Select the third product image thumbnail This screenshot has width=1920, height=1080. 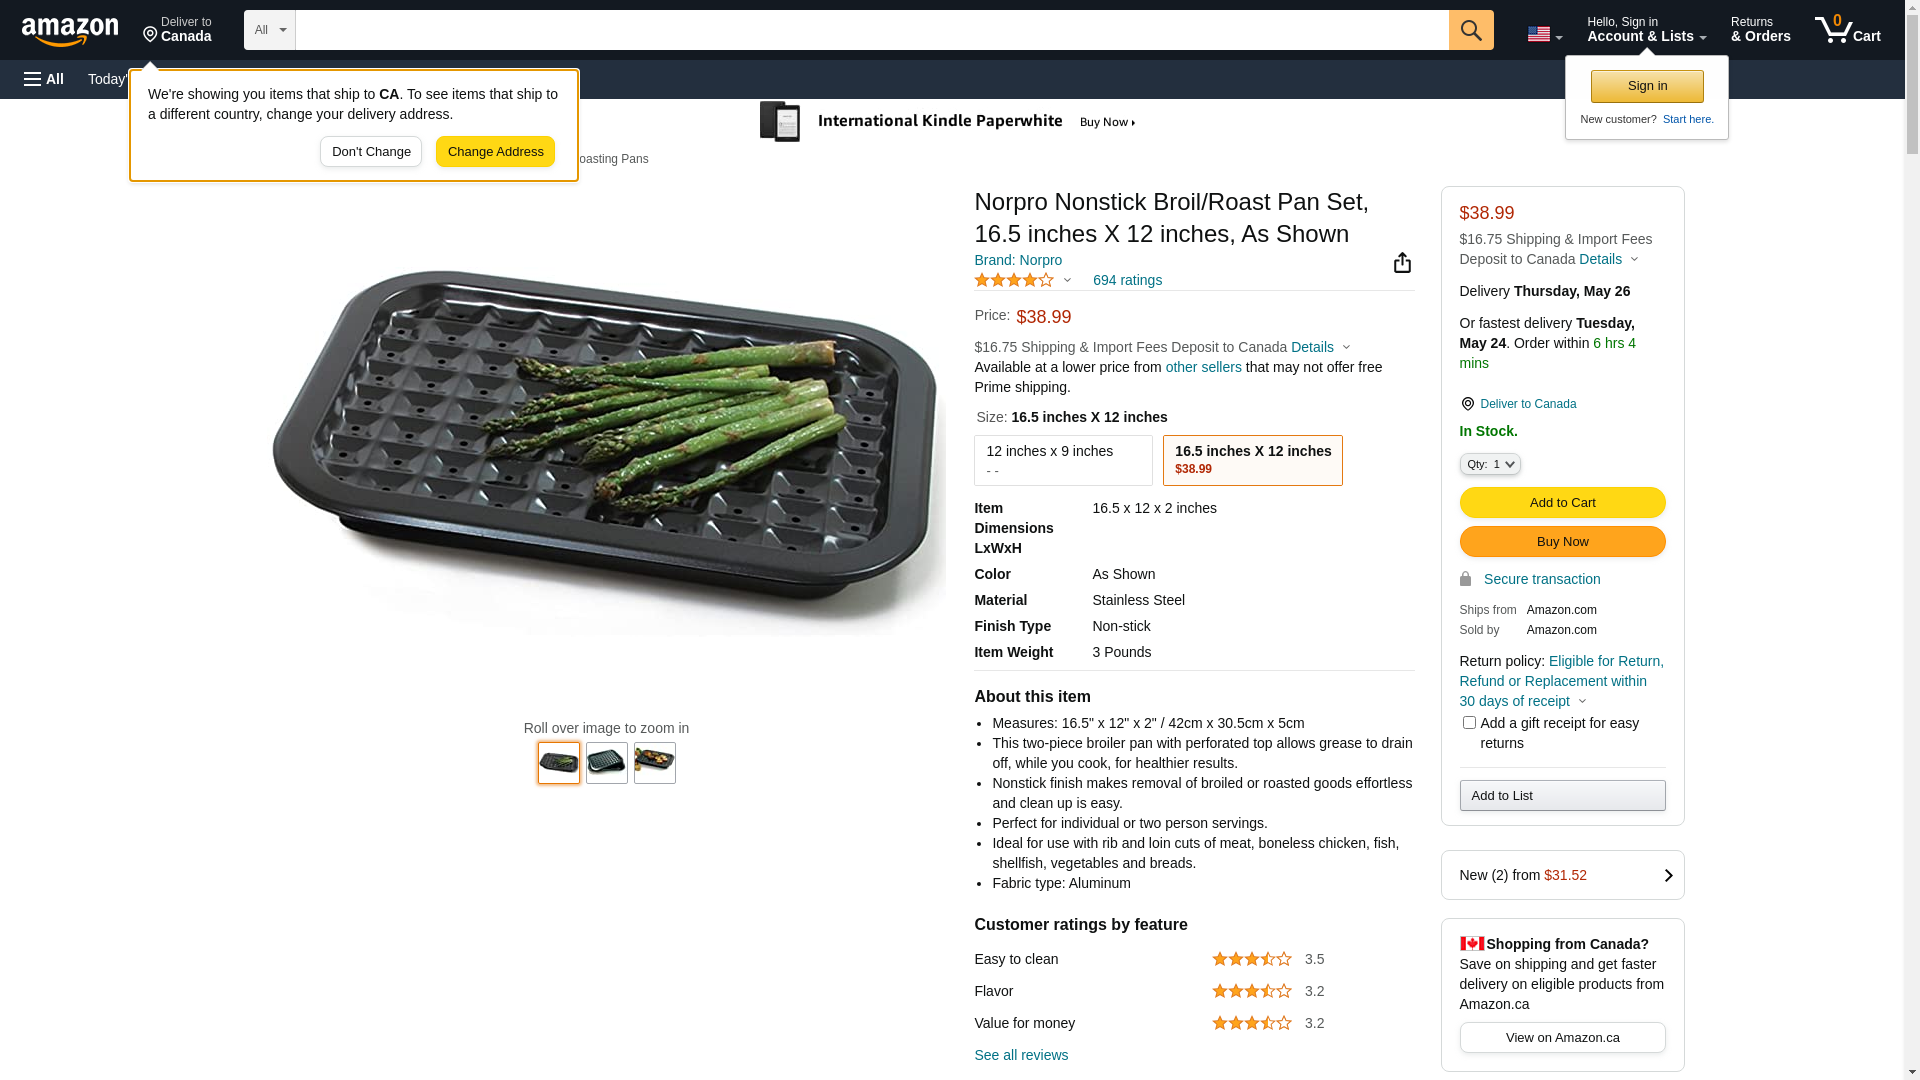tap(655, 763)
